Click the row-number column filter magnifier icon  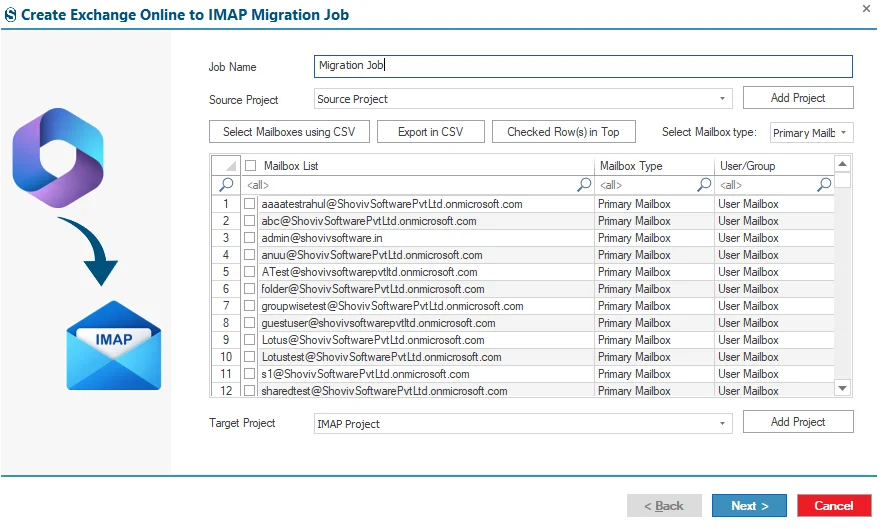226,184
